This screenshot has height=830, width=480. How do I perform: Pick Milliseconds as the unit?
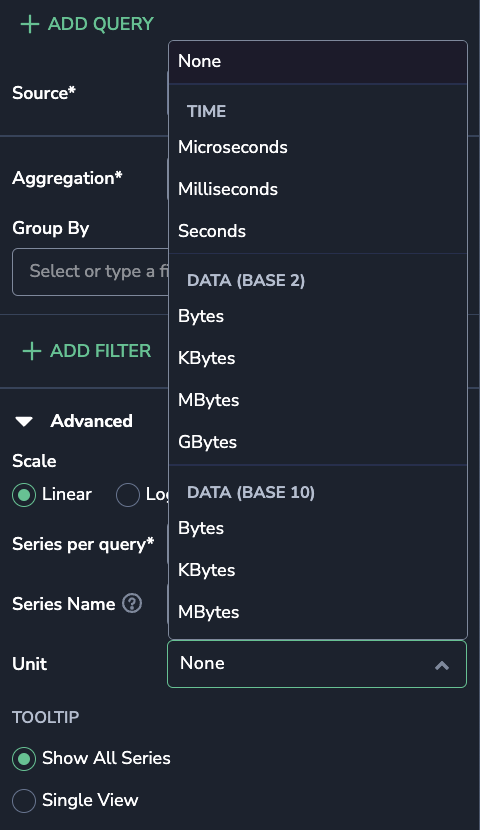[x=318, y=189]
